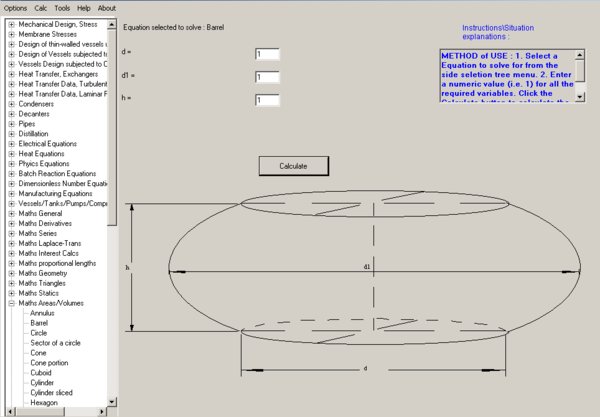600x417 pixels.
Task: Open the About menu
Action: tap(107, 8)
